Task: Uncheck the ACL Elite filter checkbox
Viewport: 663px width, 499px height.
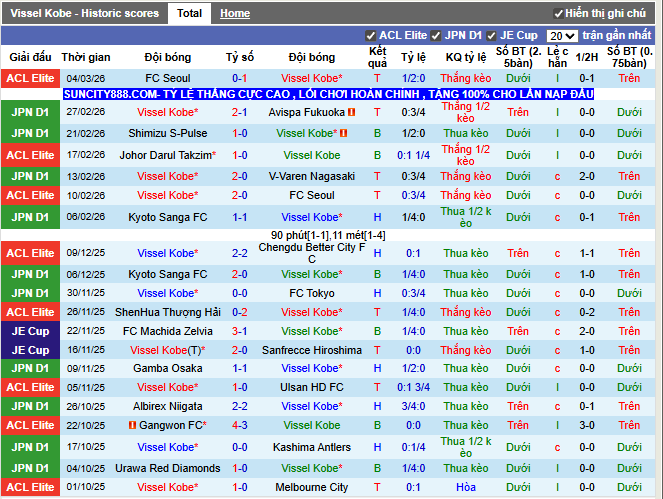Action: (371, 35)
